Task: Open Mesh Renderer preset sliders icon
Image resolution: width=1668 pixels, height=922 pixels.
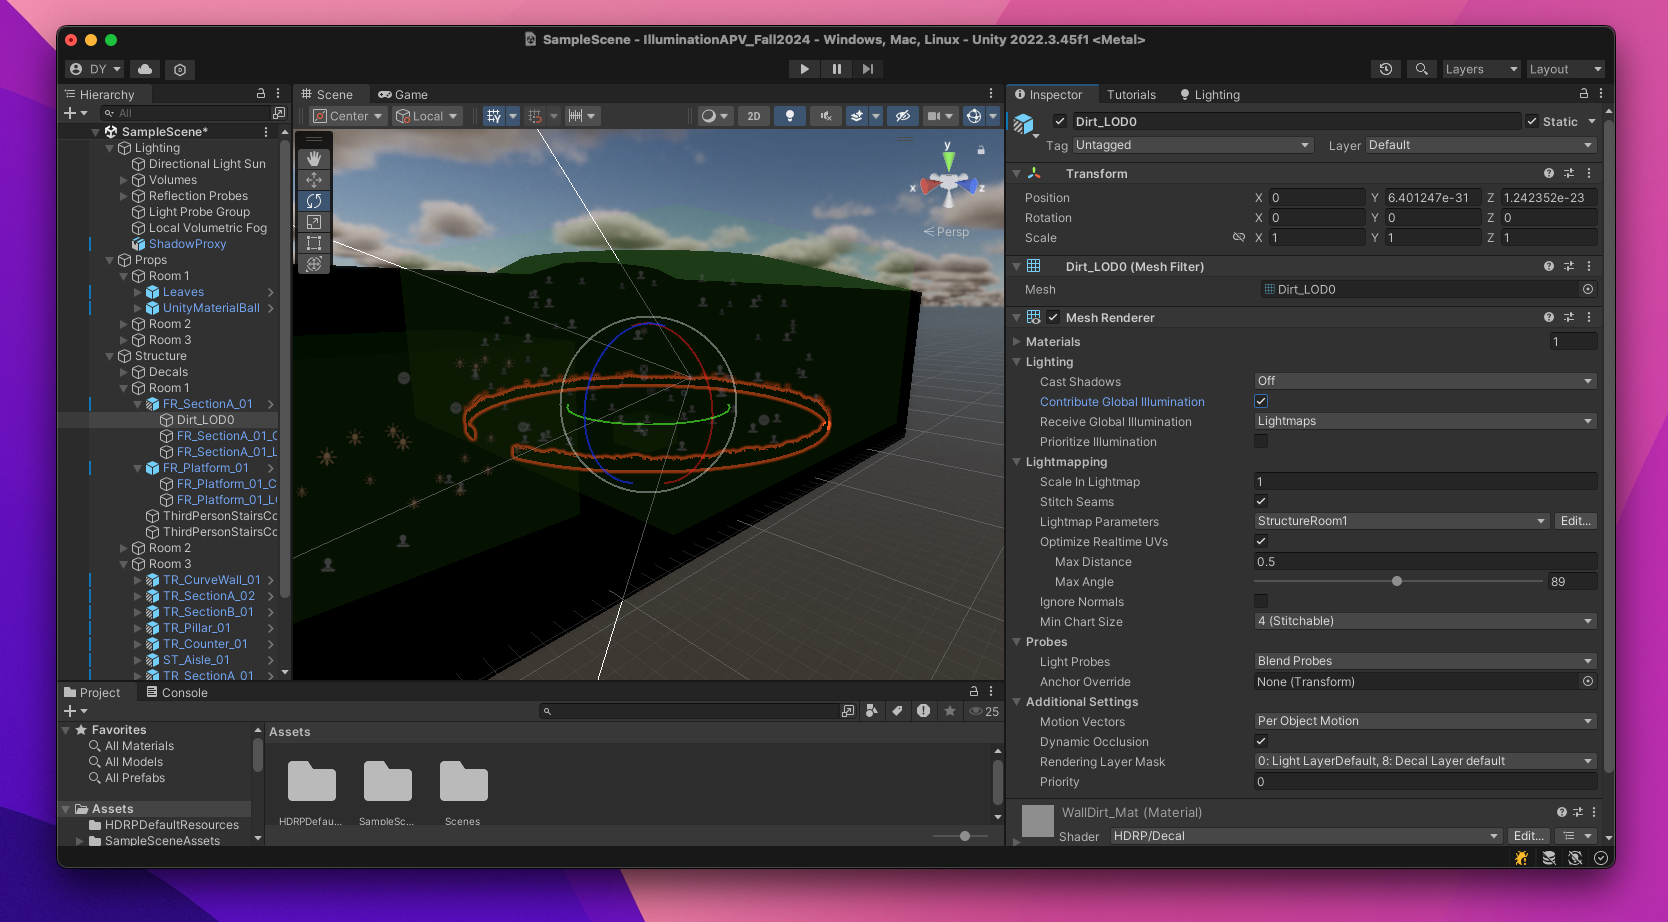Action: [x=1569, y=317]
